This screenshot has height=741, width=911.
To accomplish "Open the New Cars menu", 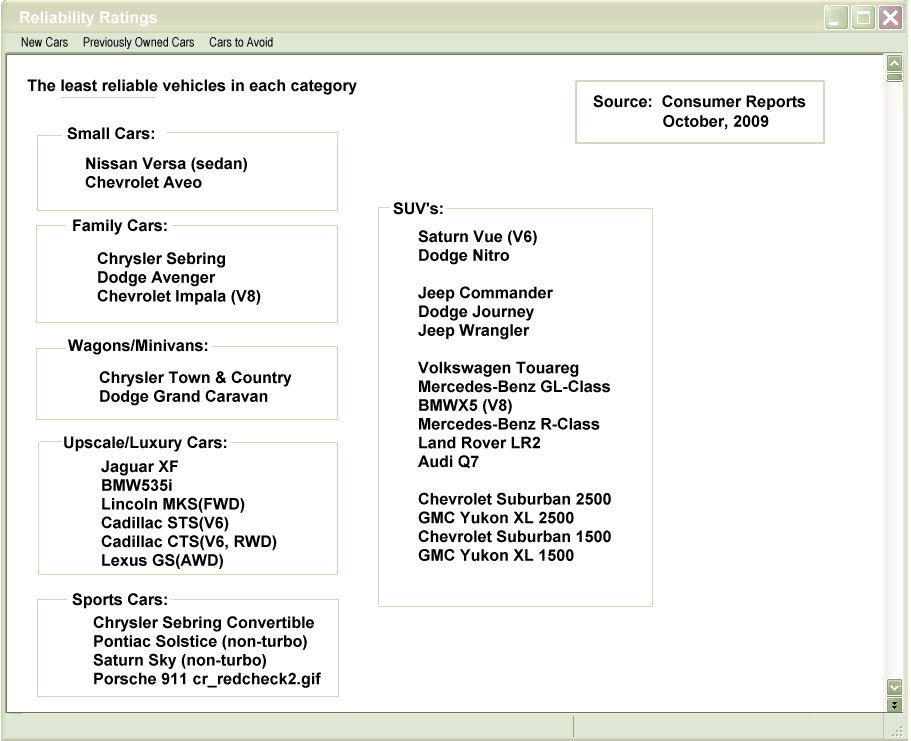I will tap(44, 43).
